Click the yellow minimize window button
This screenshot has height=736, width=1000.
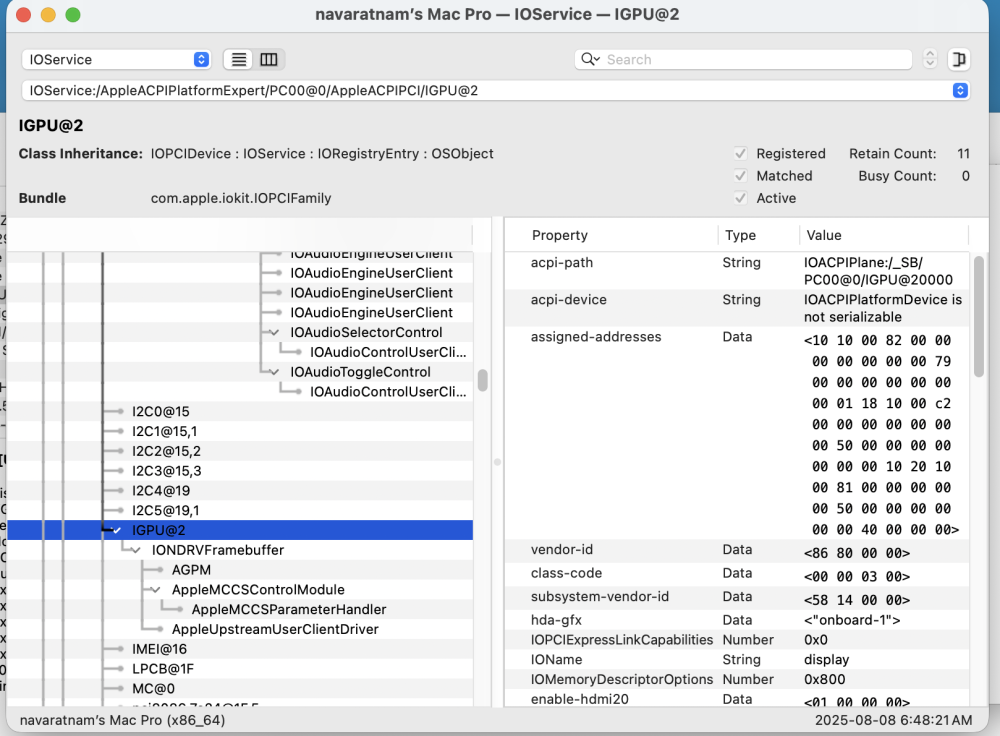click(x=48, y=15)
